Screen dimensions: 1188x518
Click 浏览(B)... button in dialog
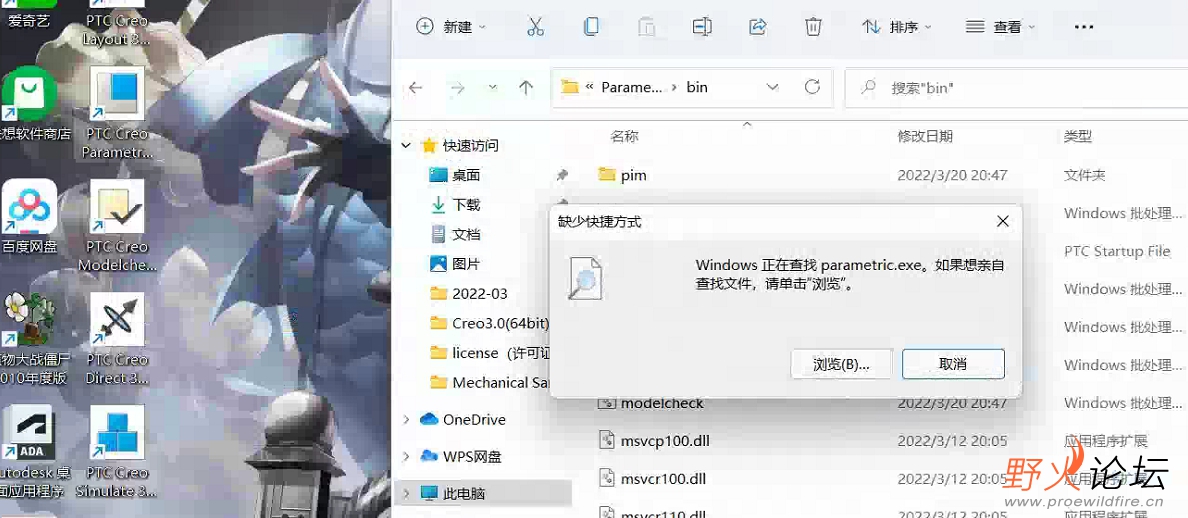[841, 364]
